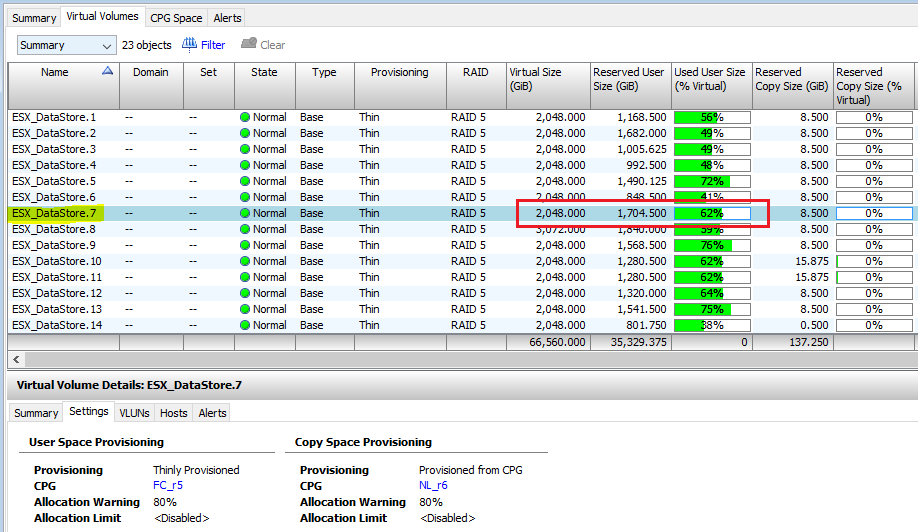This screenshot has width=921, height=532.
Task: Click the horizontal scrollbar left arrow
Action: pyautogui.click(x=16, y=359)
